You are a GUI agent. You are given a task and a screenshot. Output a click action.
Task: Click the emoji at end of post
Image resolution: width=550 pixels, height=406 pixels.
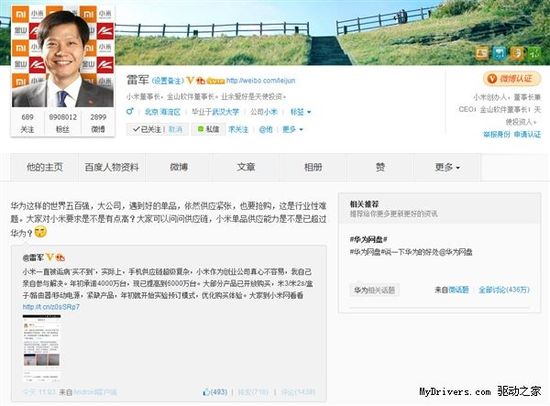pos(41,232)
